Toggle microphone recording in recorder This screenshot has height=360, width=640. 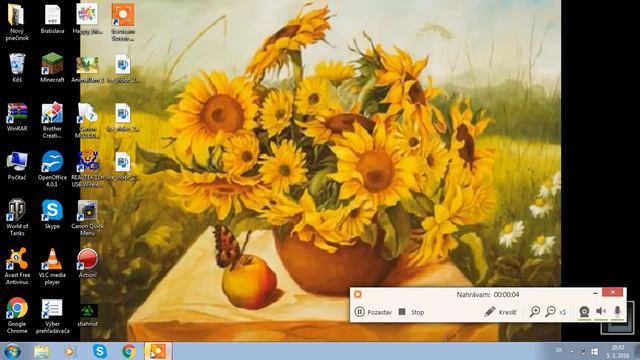(618, 312)
